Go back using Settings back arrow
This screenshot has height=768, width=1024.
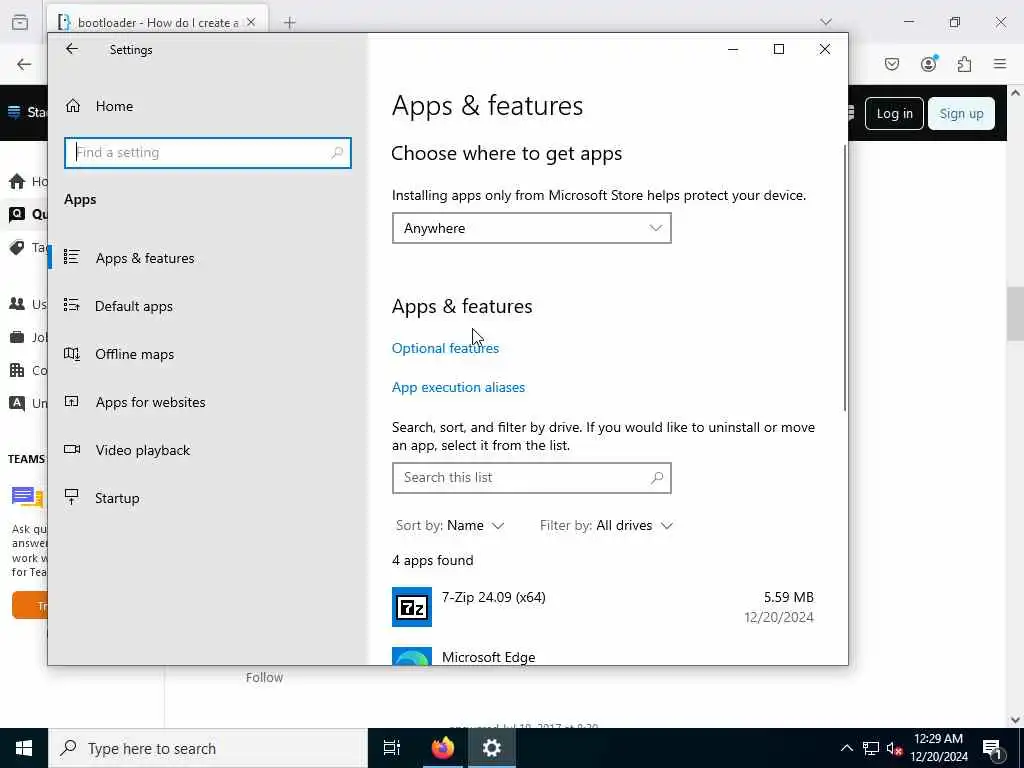click(x=72, y=49)
